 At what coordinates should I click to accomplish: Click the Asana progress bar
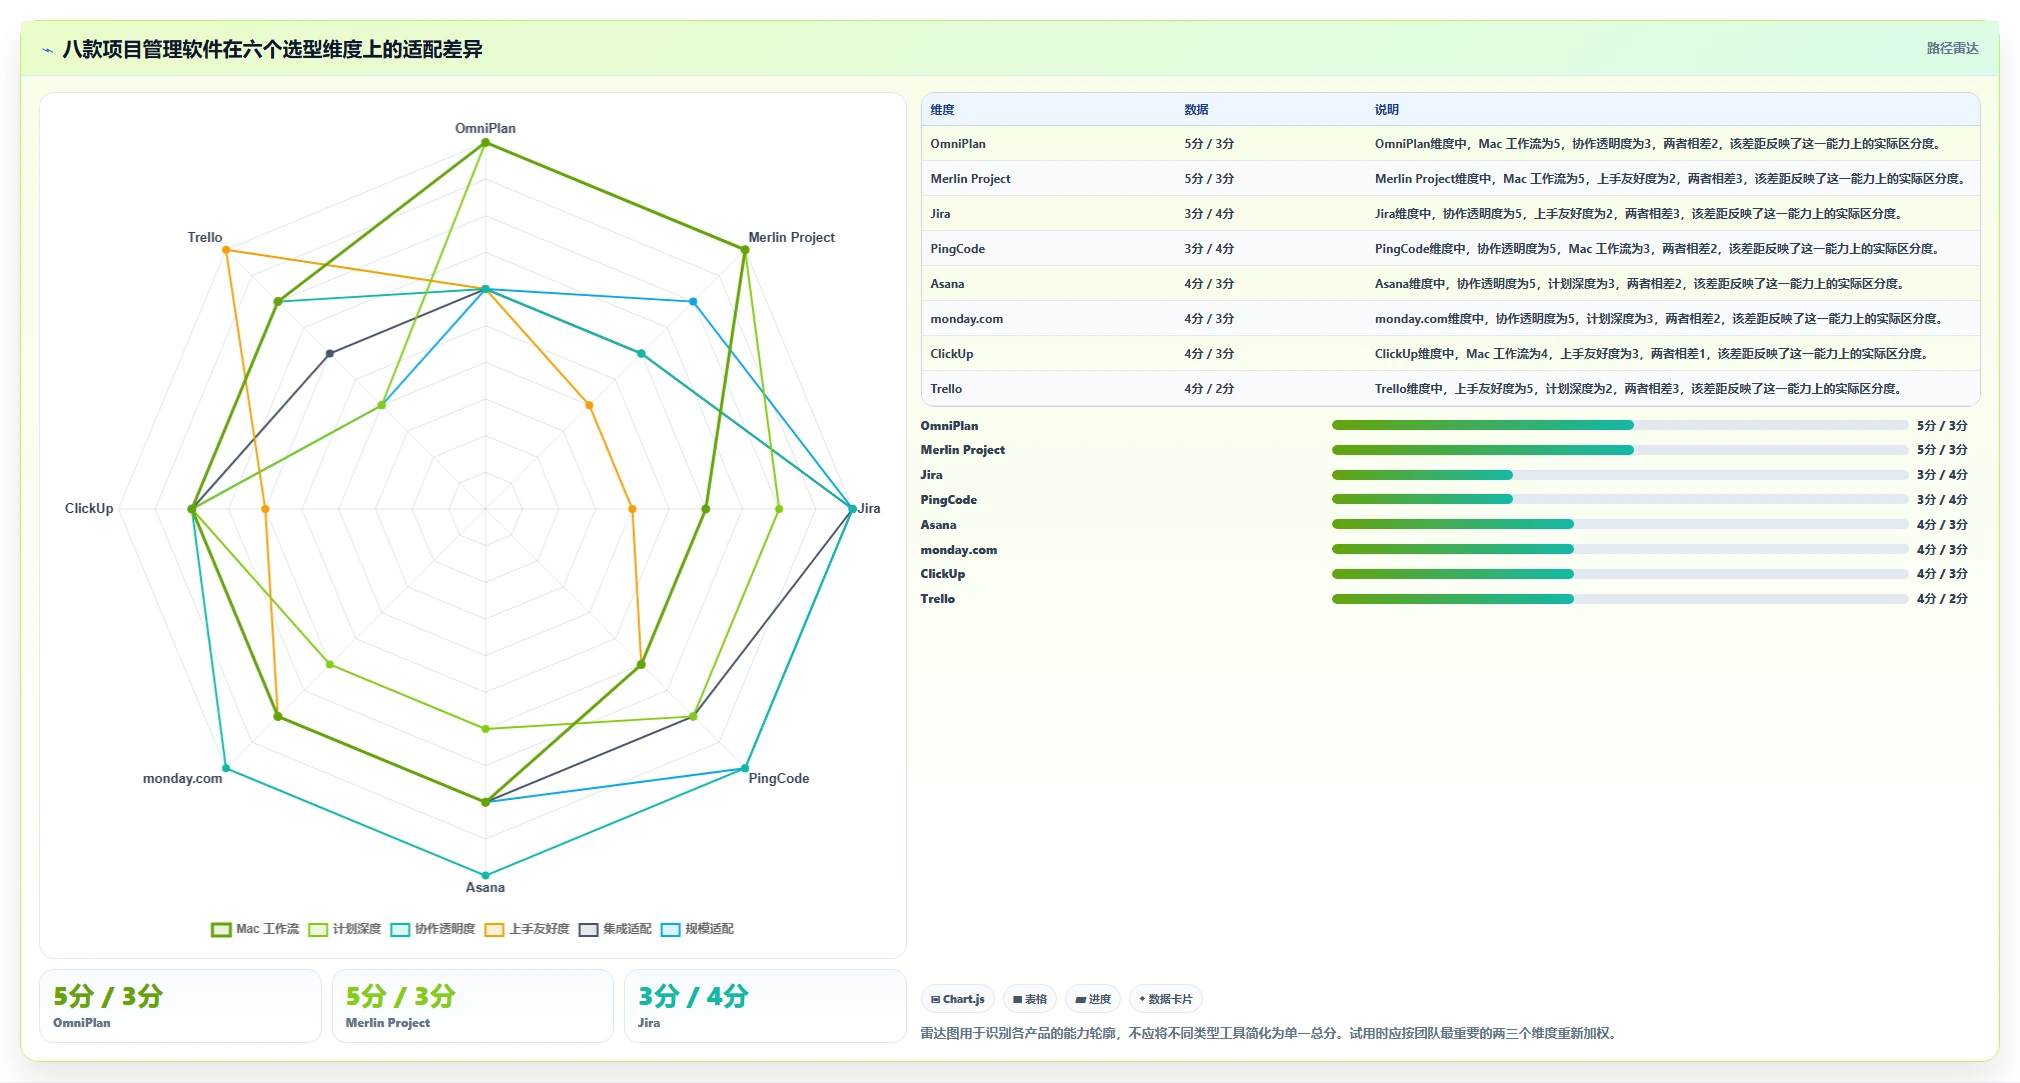(x=1620, y=524)
